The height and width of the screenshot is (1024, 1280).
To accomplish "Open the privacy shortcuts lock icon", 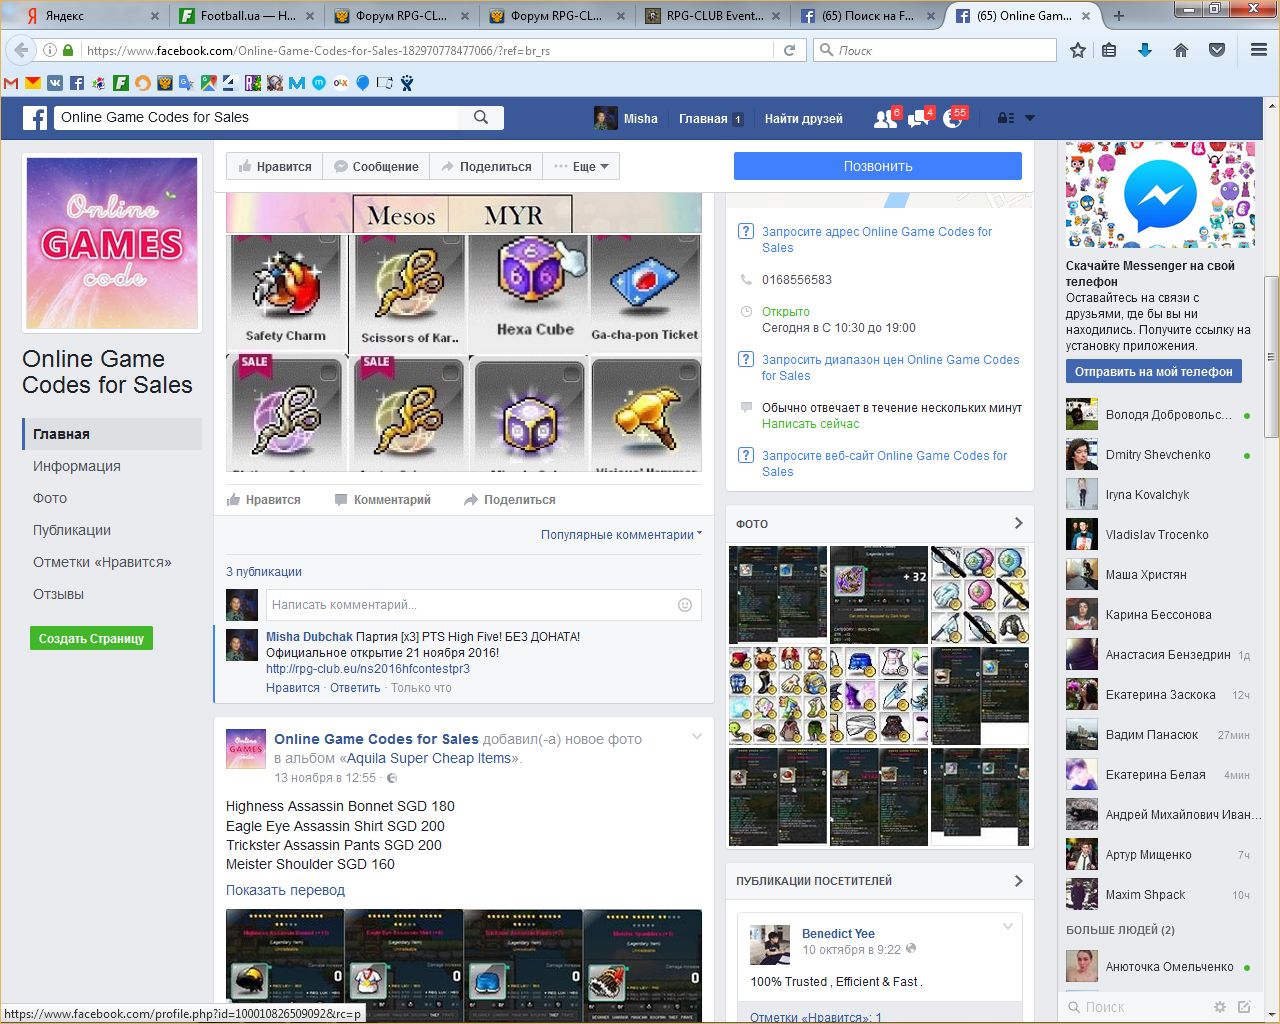I will 1005,118.
